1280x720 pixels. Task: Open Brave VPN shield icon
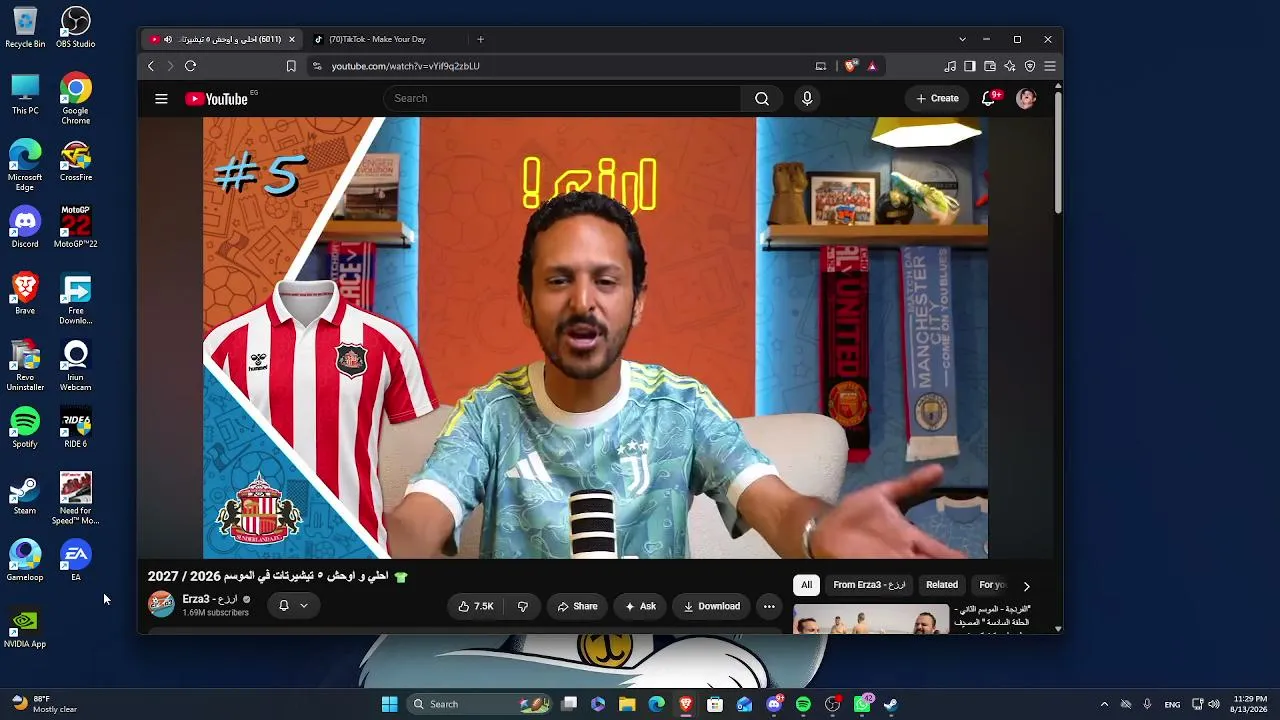(1030, 66)
